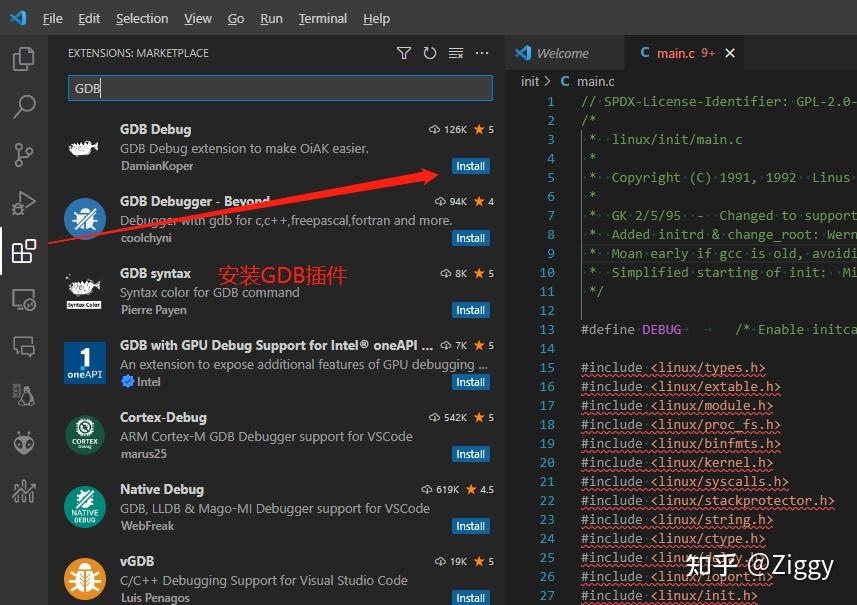Clear the extensions search results
Viewport: 857px width, 605px height.
pos(454,53)
